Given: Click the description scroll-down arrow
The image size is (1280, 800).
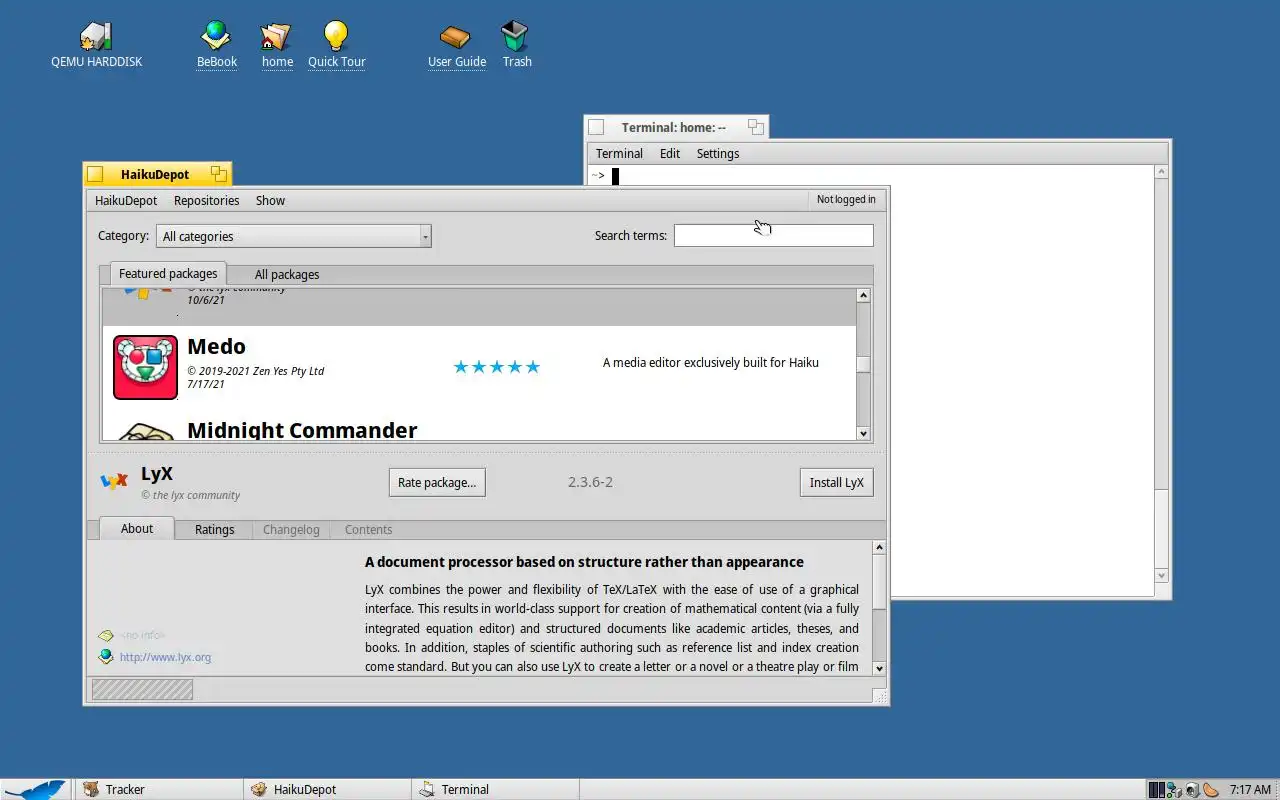Looking at the screenshot, I should 879,668.
